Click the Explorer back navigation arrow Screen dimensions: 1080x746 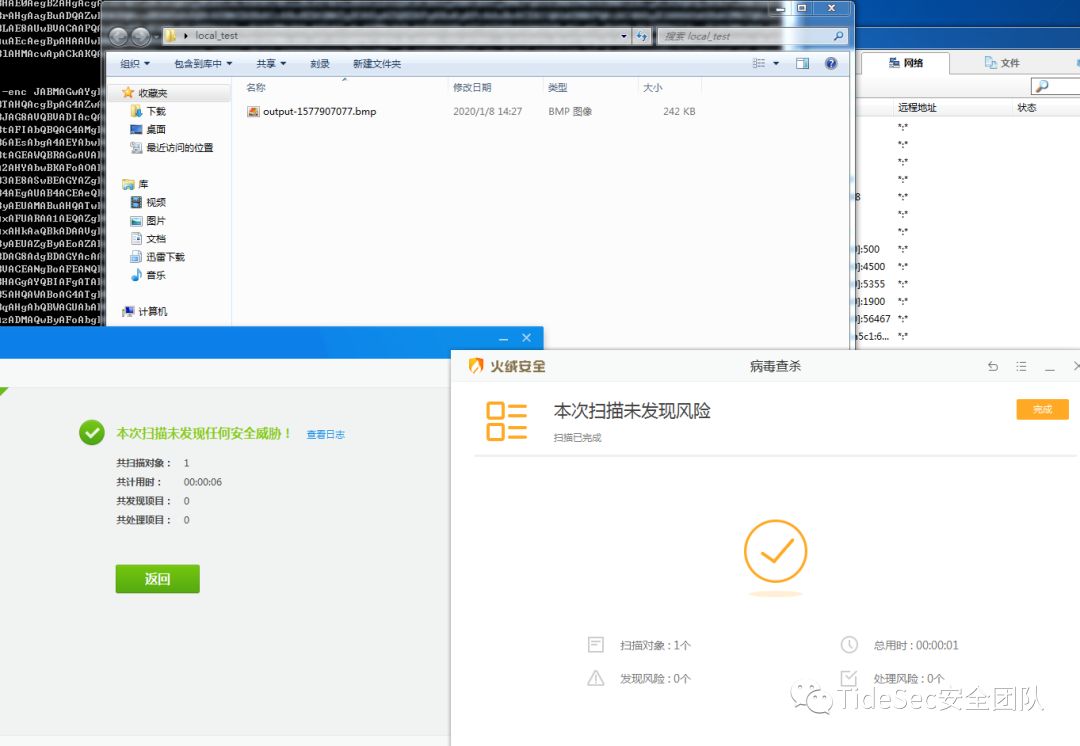click(118, 36)
